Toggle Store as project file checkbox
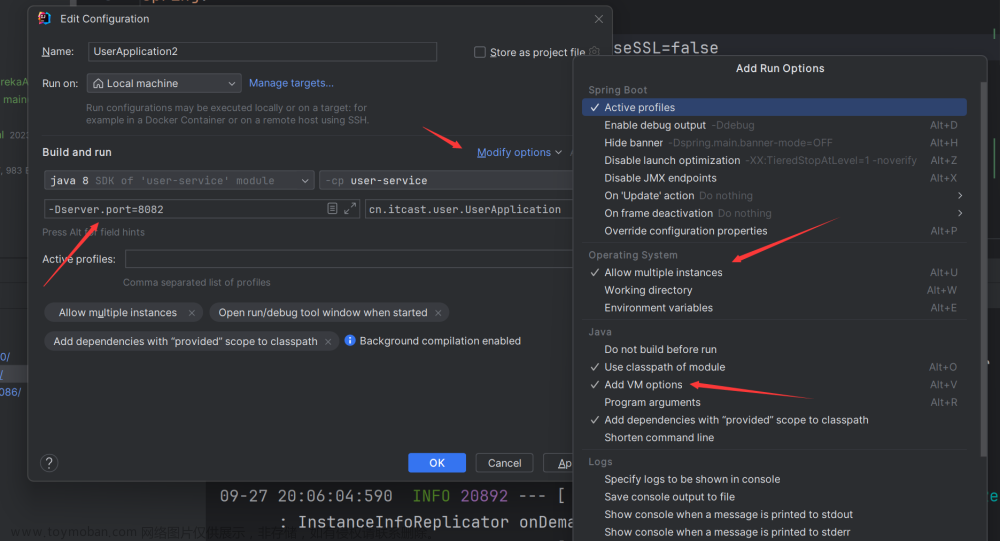1000x541 pixels. (480, 52)
